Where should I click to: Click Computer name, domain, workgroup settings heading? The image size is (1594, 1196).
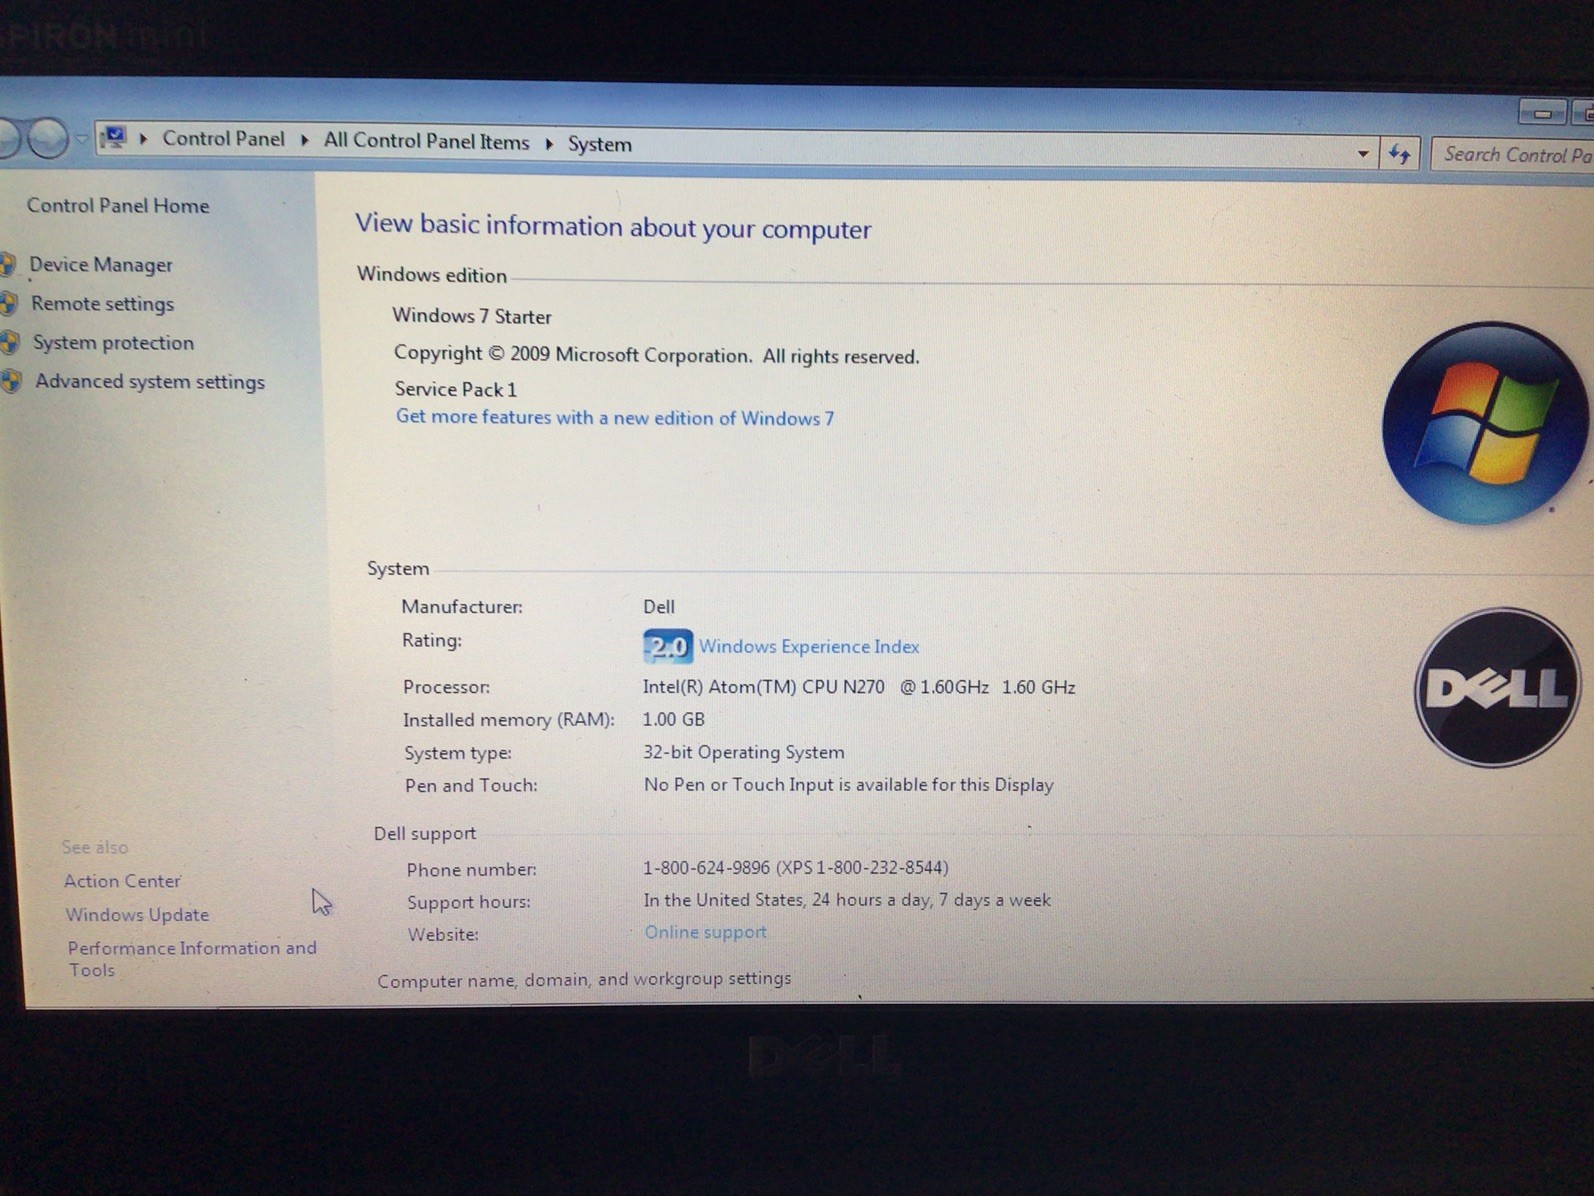point(584,979)
